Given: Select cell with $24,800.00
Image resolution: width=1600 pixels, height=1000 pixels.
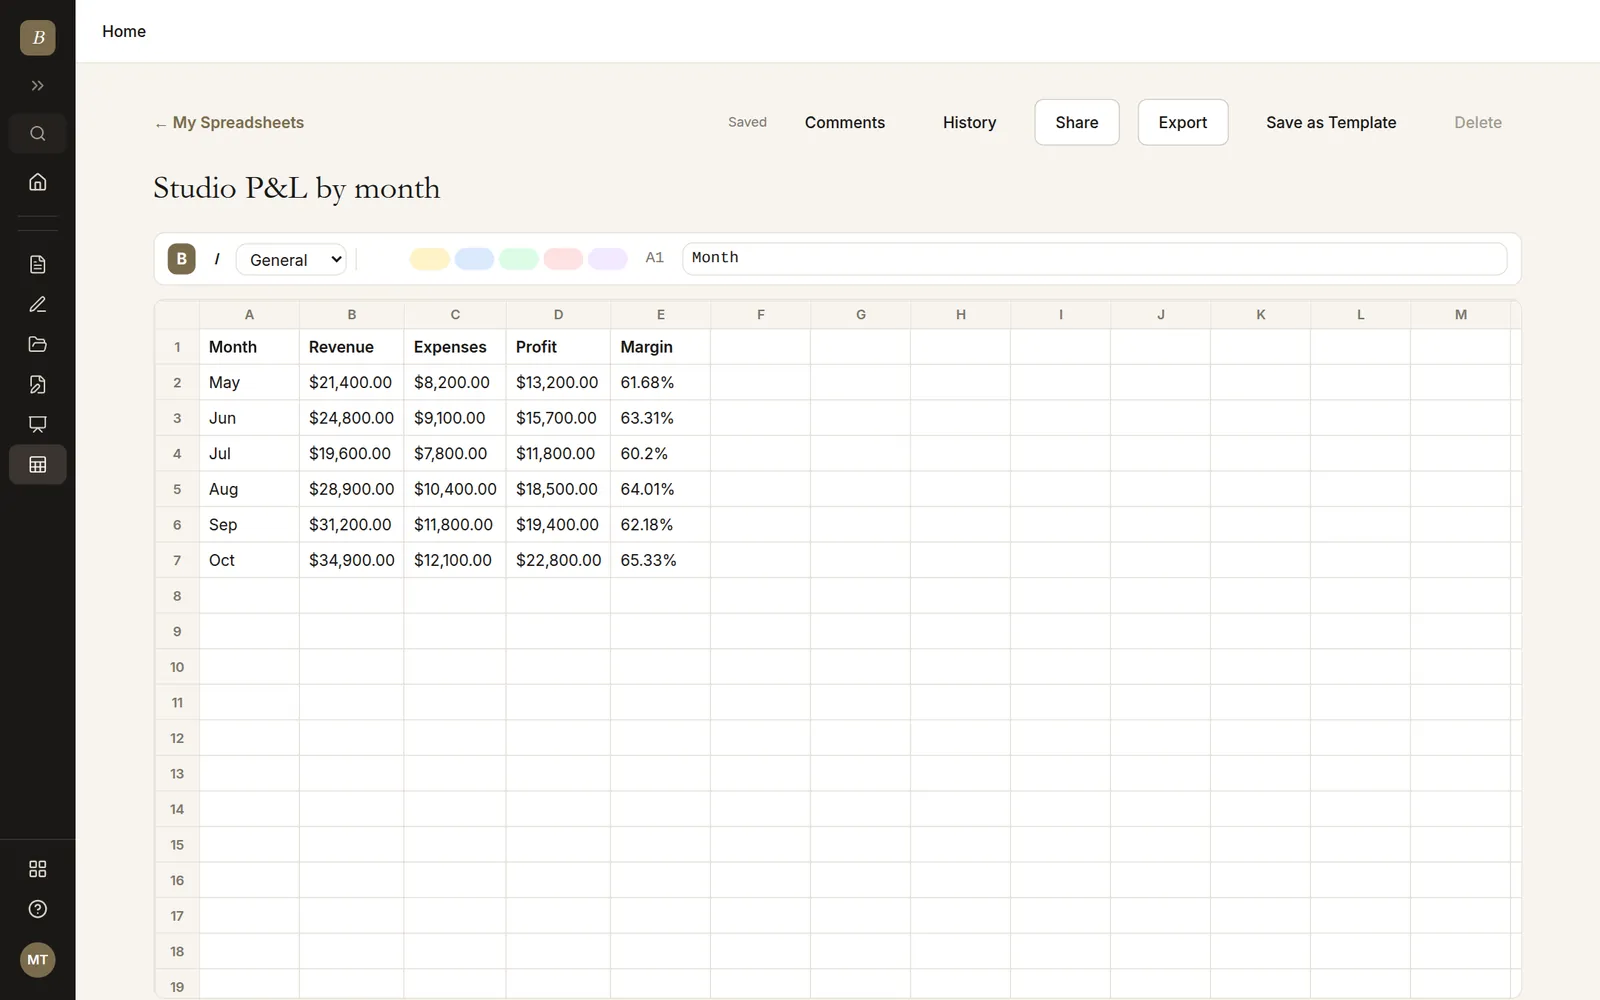Looking at the screenshot, I should tap(352, 418).
